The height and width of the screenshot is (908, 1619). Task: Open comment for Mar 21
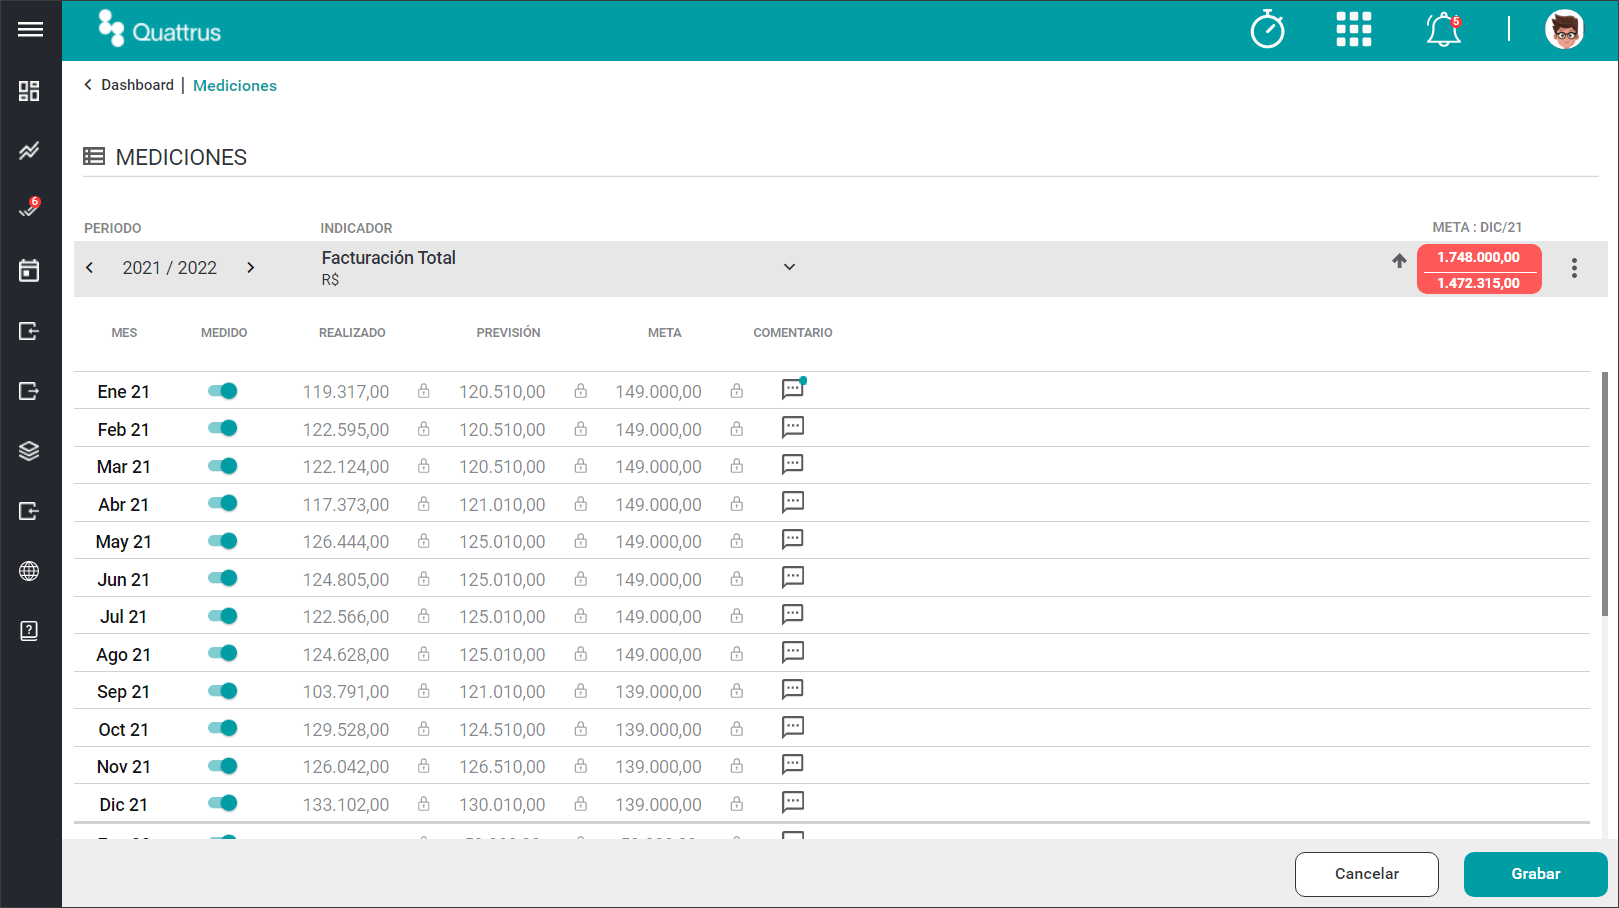point(793,464)
